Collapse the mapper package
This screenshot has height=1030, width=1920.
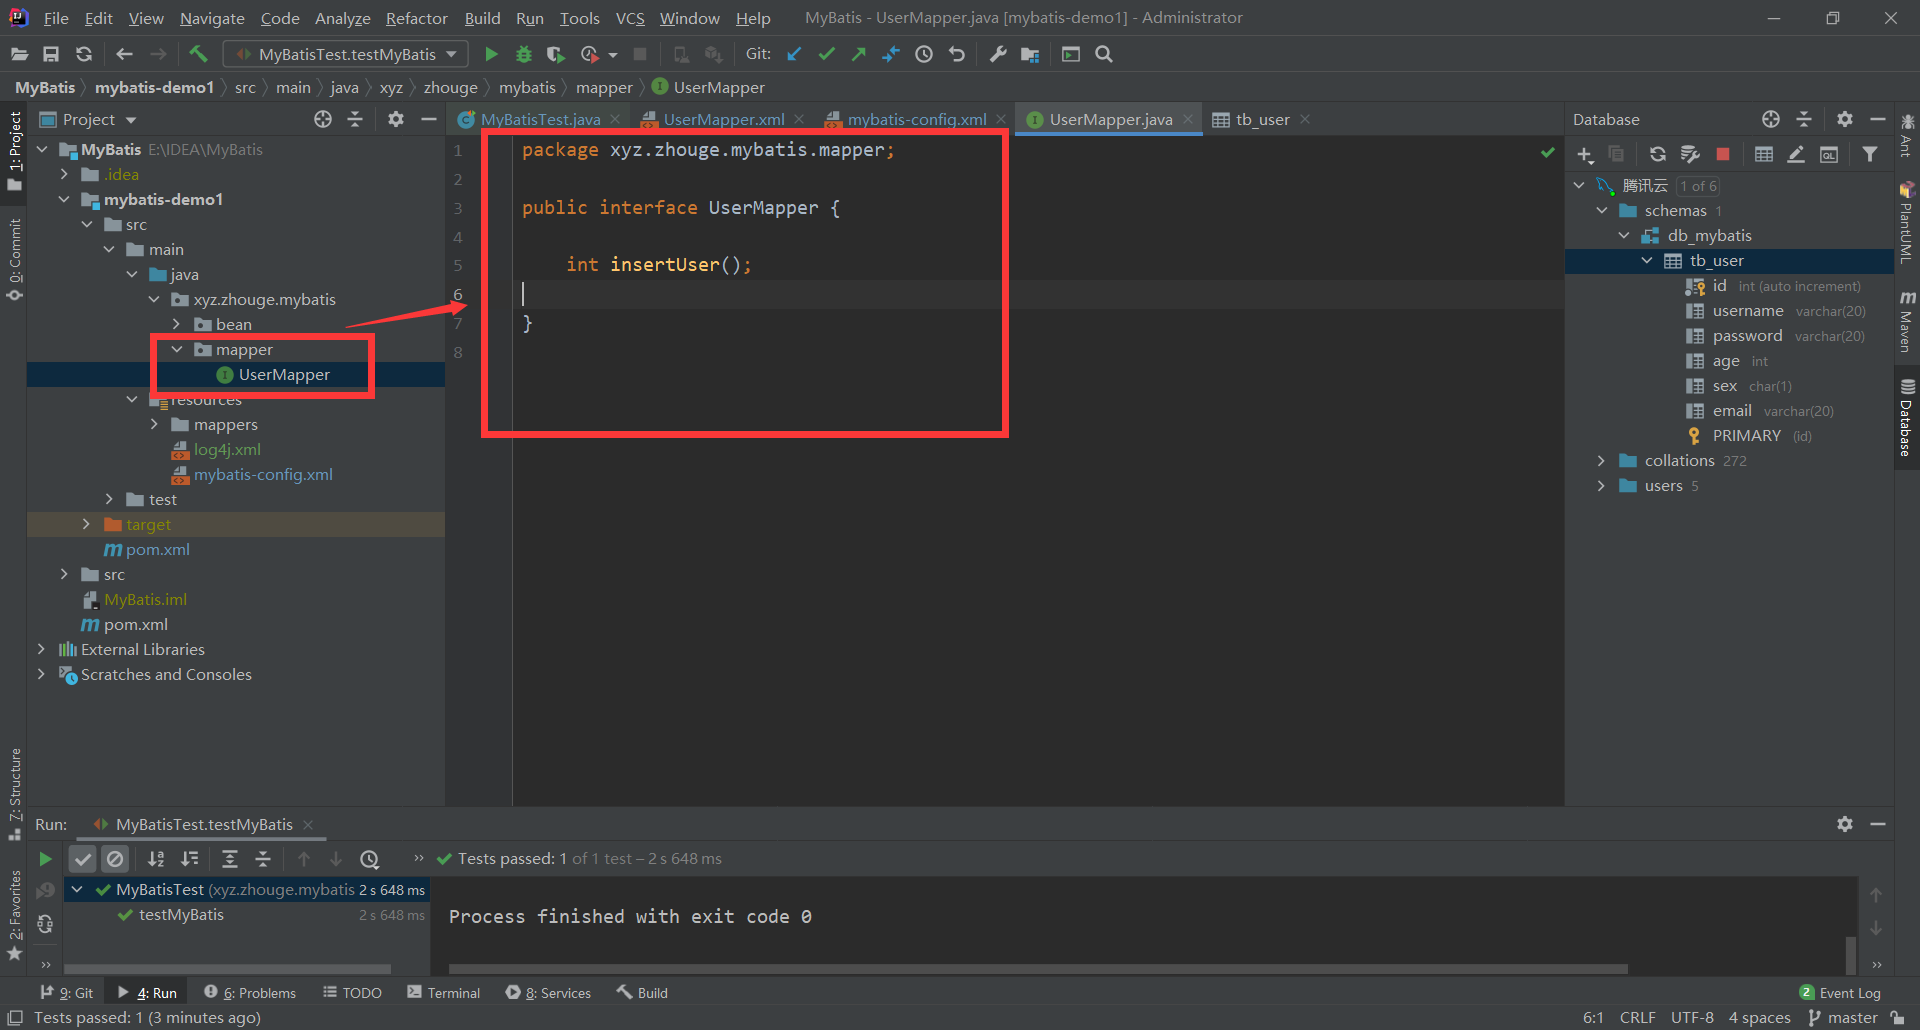click(176, 349)
